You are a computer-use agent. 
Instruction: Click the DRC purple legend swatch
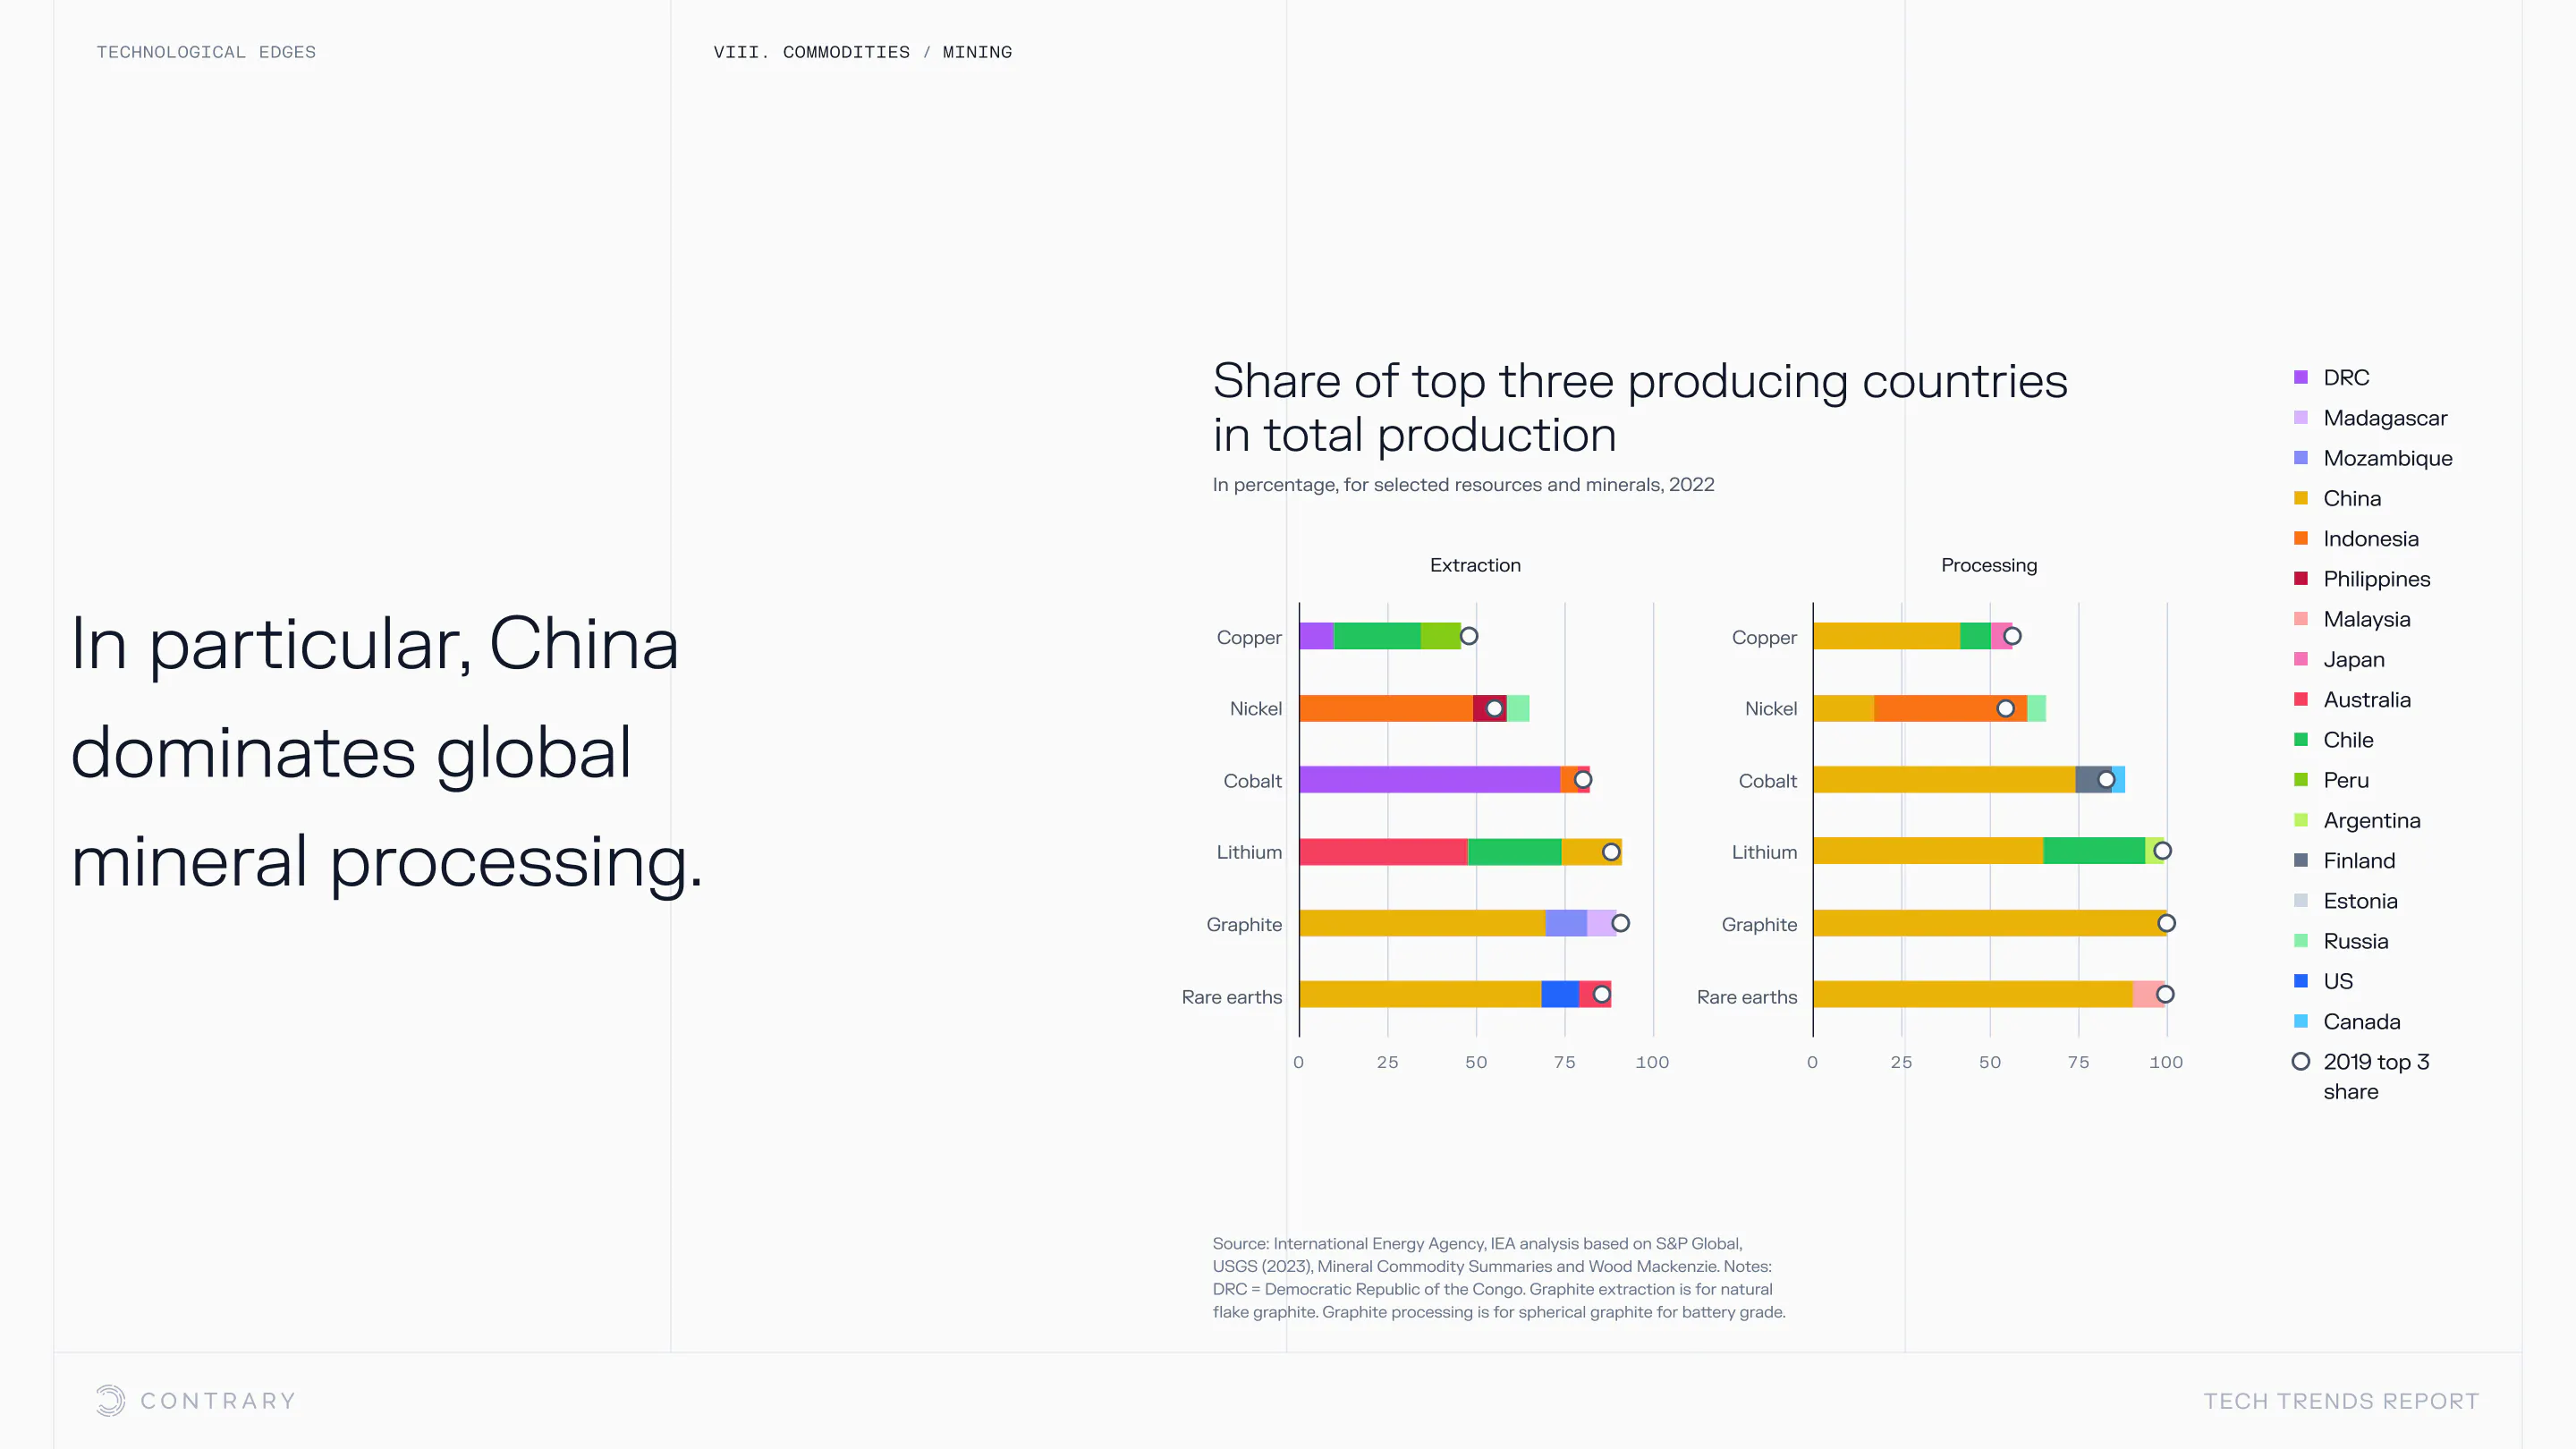click(2301, 377)
